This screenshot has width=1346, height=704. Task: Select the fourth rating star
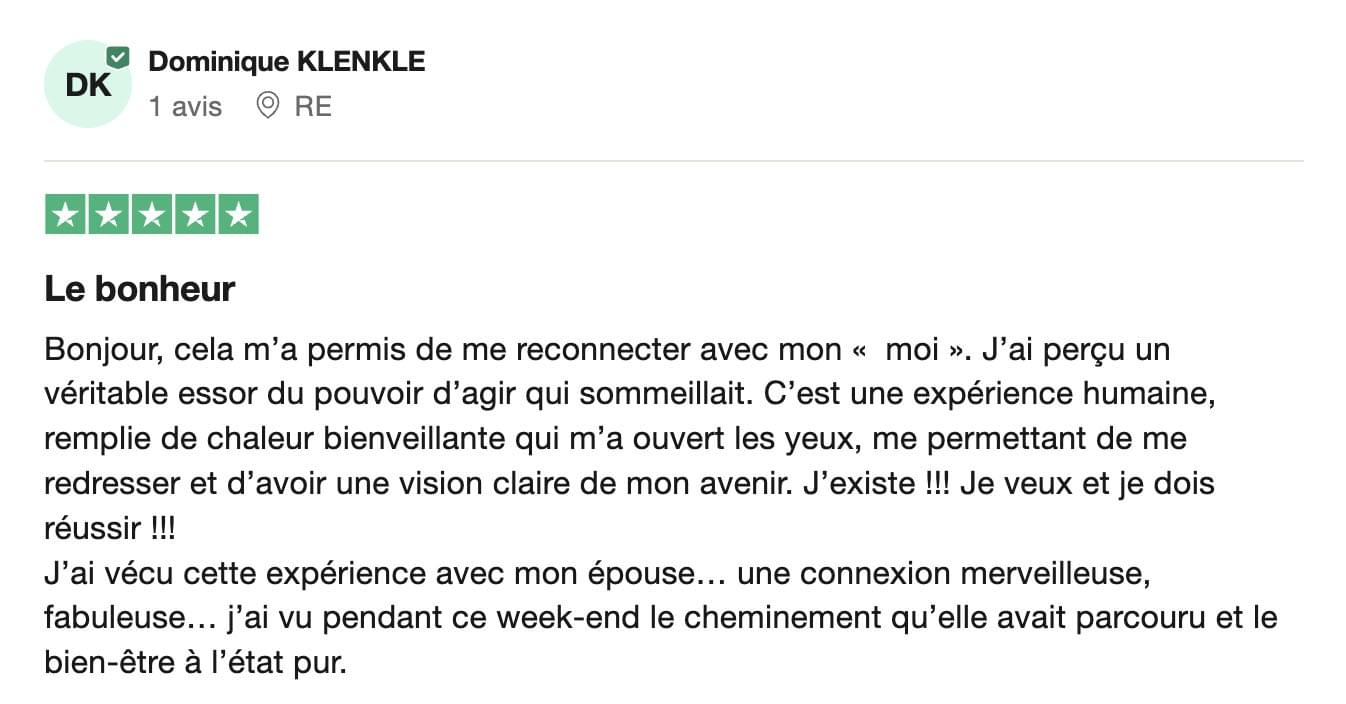pos(195,215)
